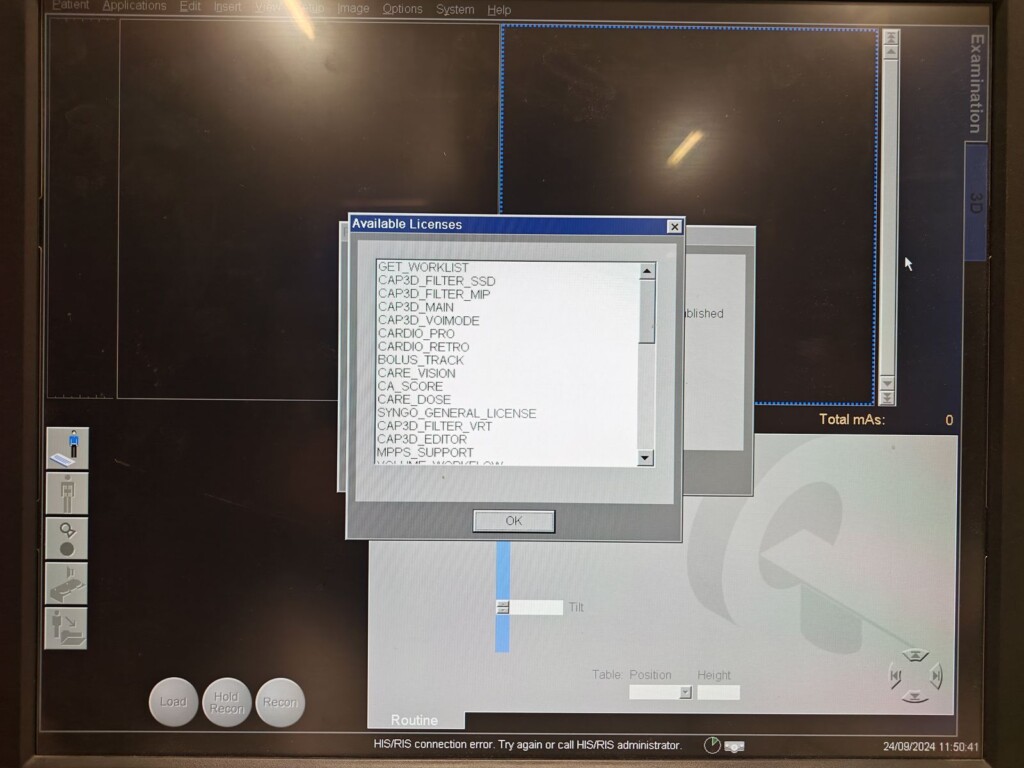Click the patient-to-folder transfer icon

67,628
